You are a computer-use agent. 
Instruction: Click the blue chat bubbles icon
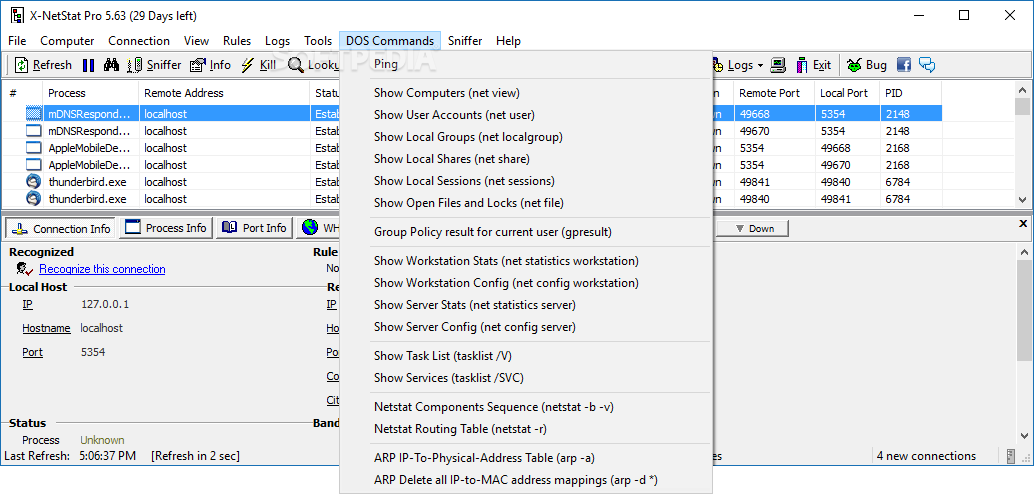927,65
